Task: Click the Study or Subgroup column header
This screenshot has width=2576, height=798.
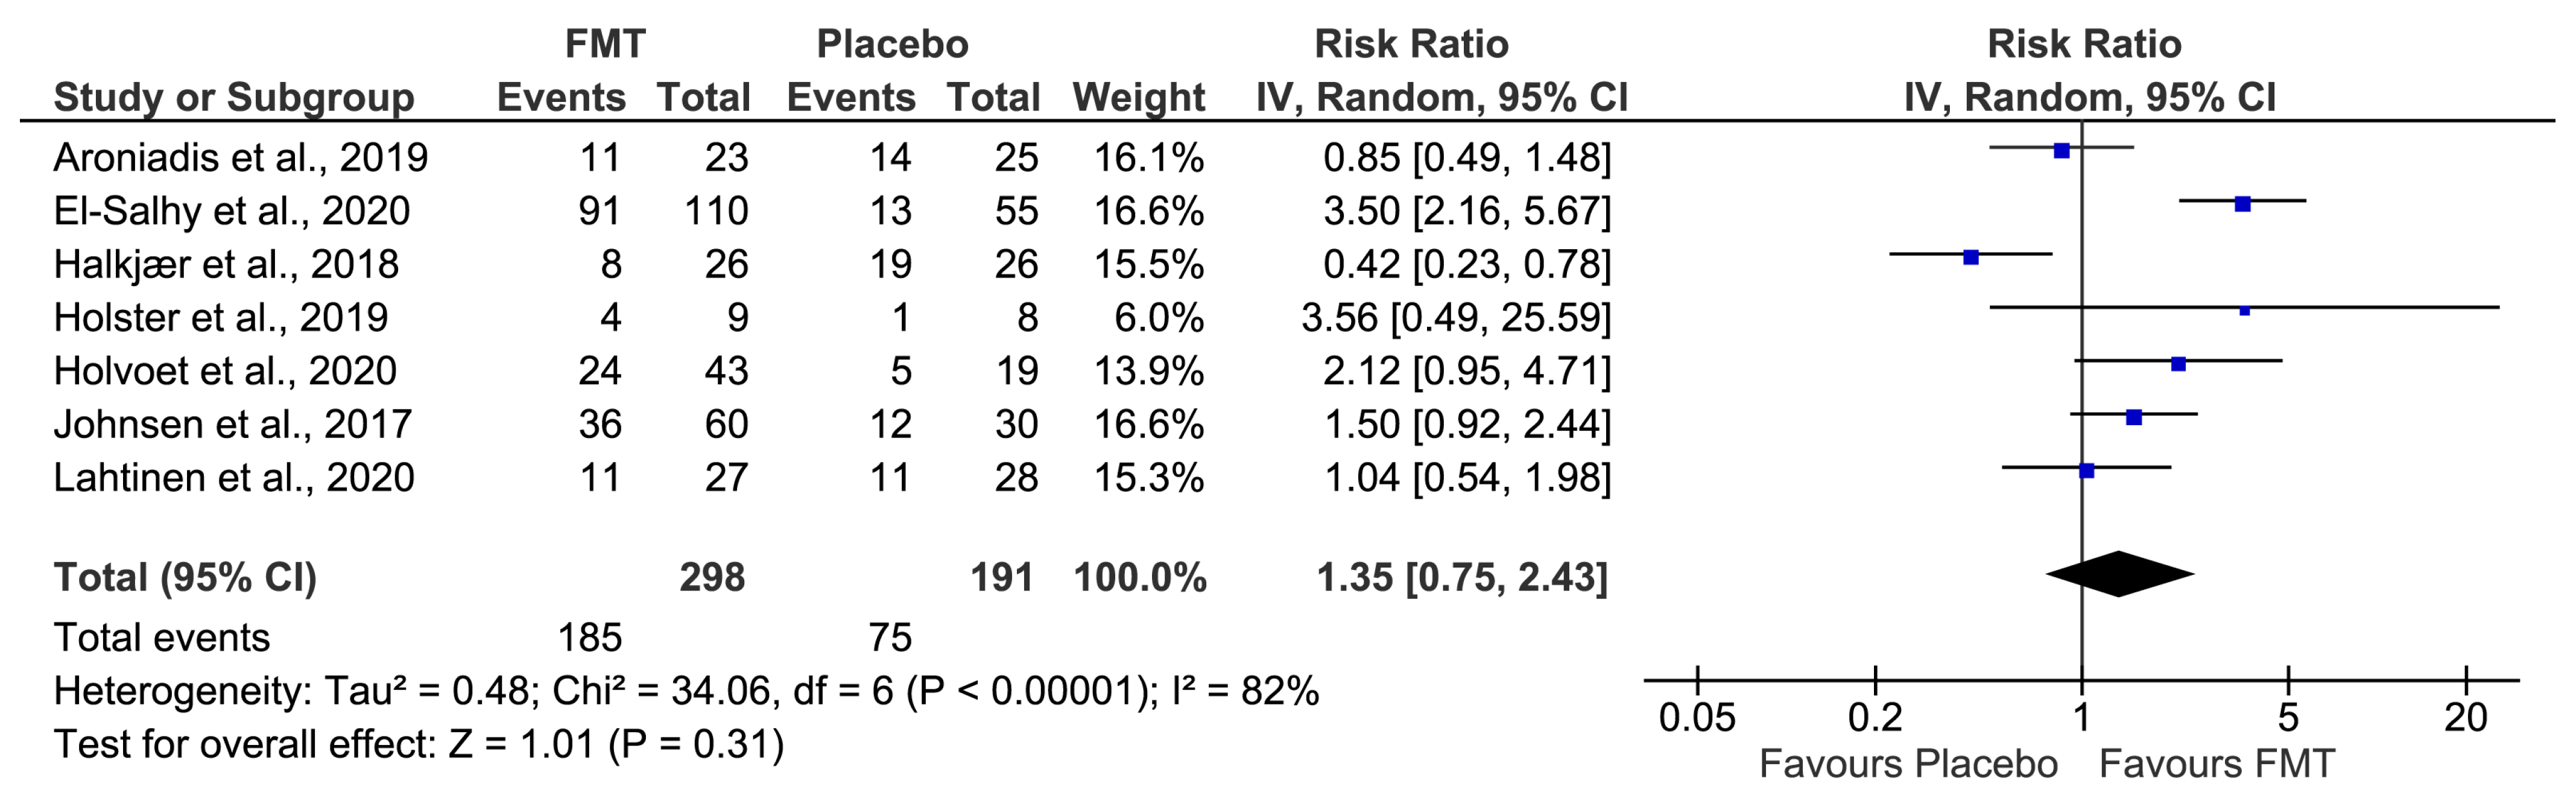Action: coord(233,97)
